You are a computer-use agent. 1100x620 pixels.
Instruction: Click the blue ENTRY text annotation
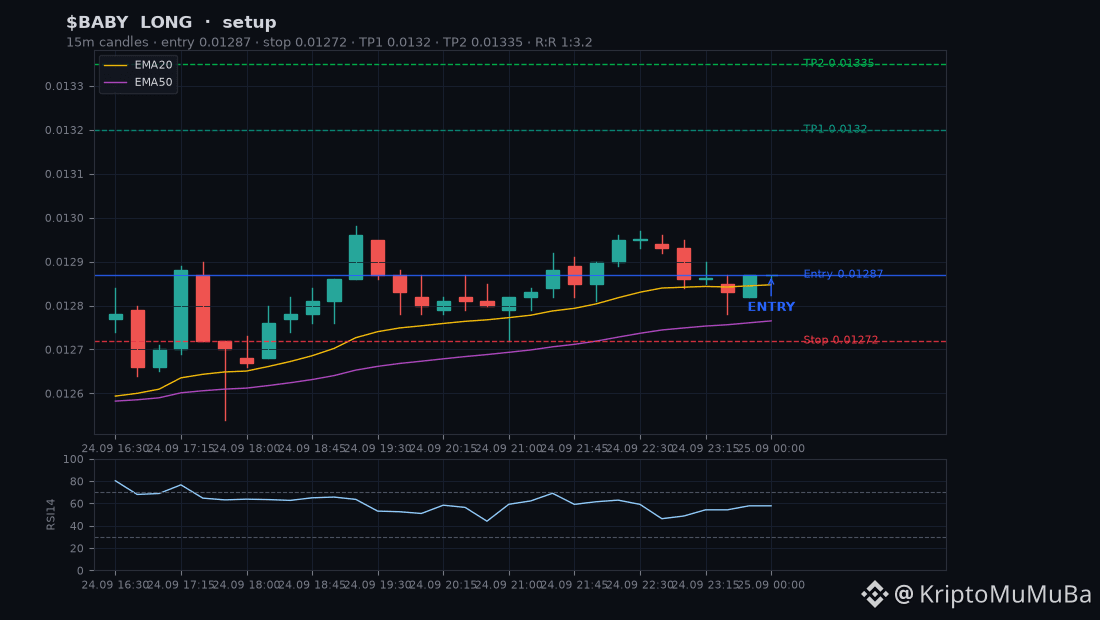tap(771, 307)
